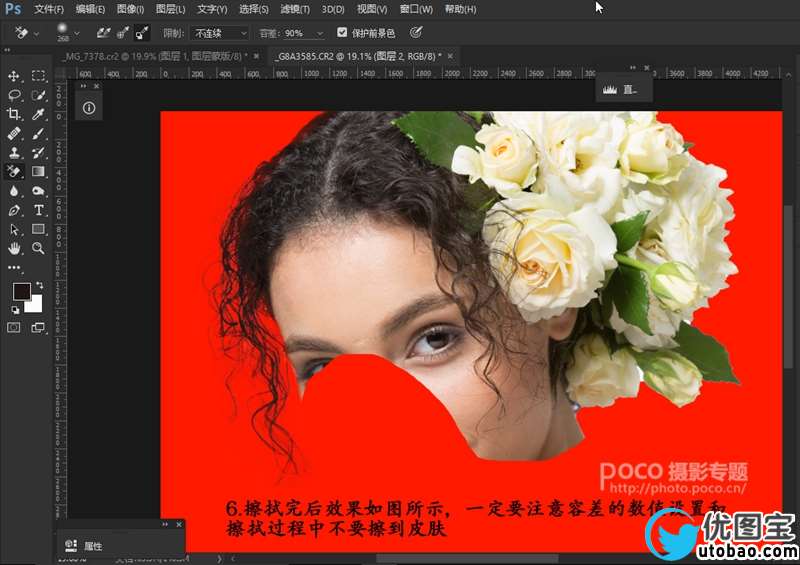Close the _G8A3585.CR2 document tab

(450, 56)
